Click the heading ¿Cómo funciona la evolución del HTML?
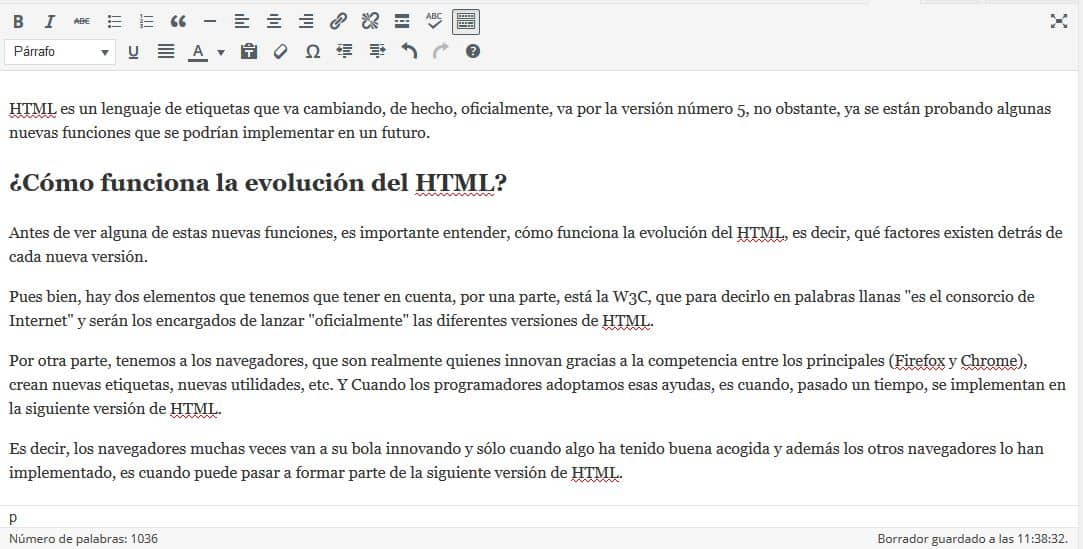The image size is (1083, 549). point(258,183)
